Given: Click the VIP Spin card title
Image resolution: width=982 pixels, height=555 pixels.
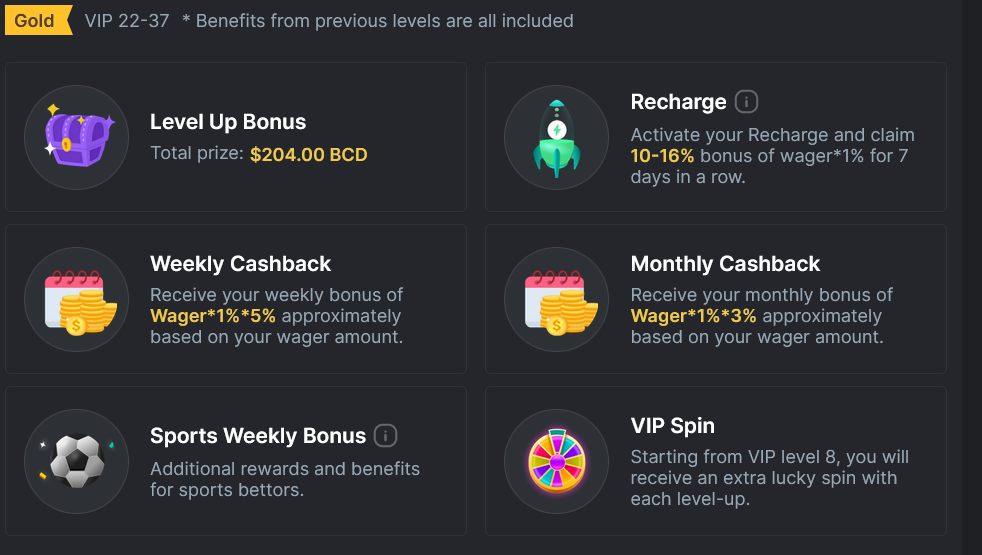Looking at the screenshot, I should 673,426.
